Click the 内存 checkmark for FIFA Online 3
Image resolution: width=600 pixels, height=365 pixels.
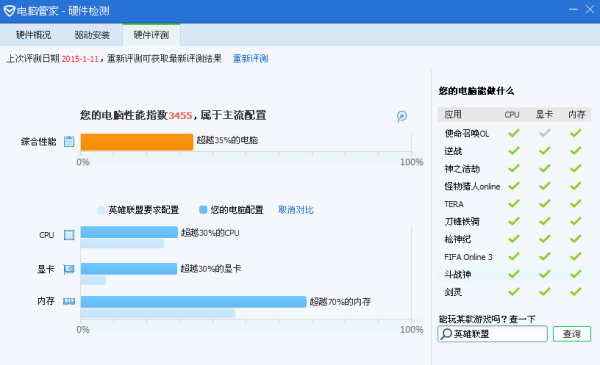pos(575,256)
